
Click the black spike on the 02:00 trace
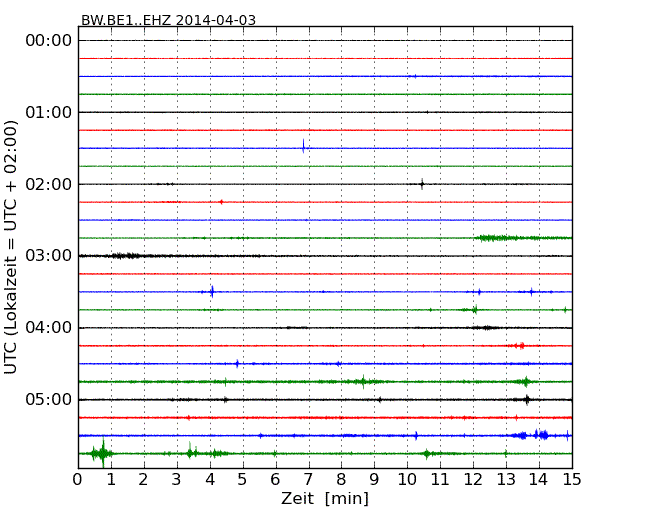click(422, 184)
